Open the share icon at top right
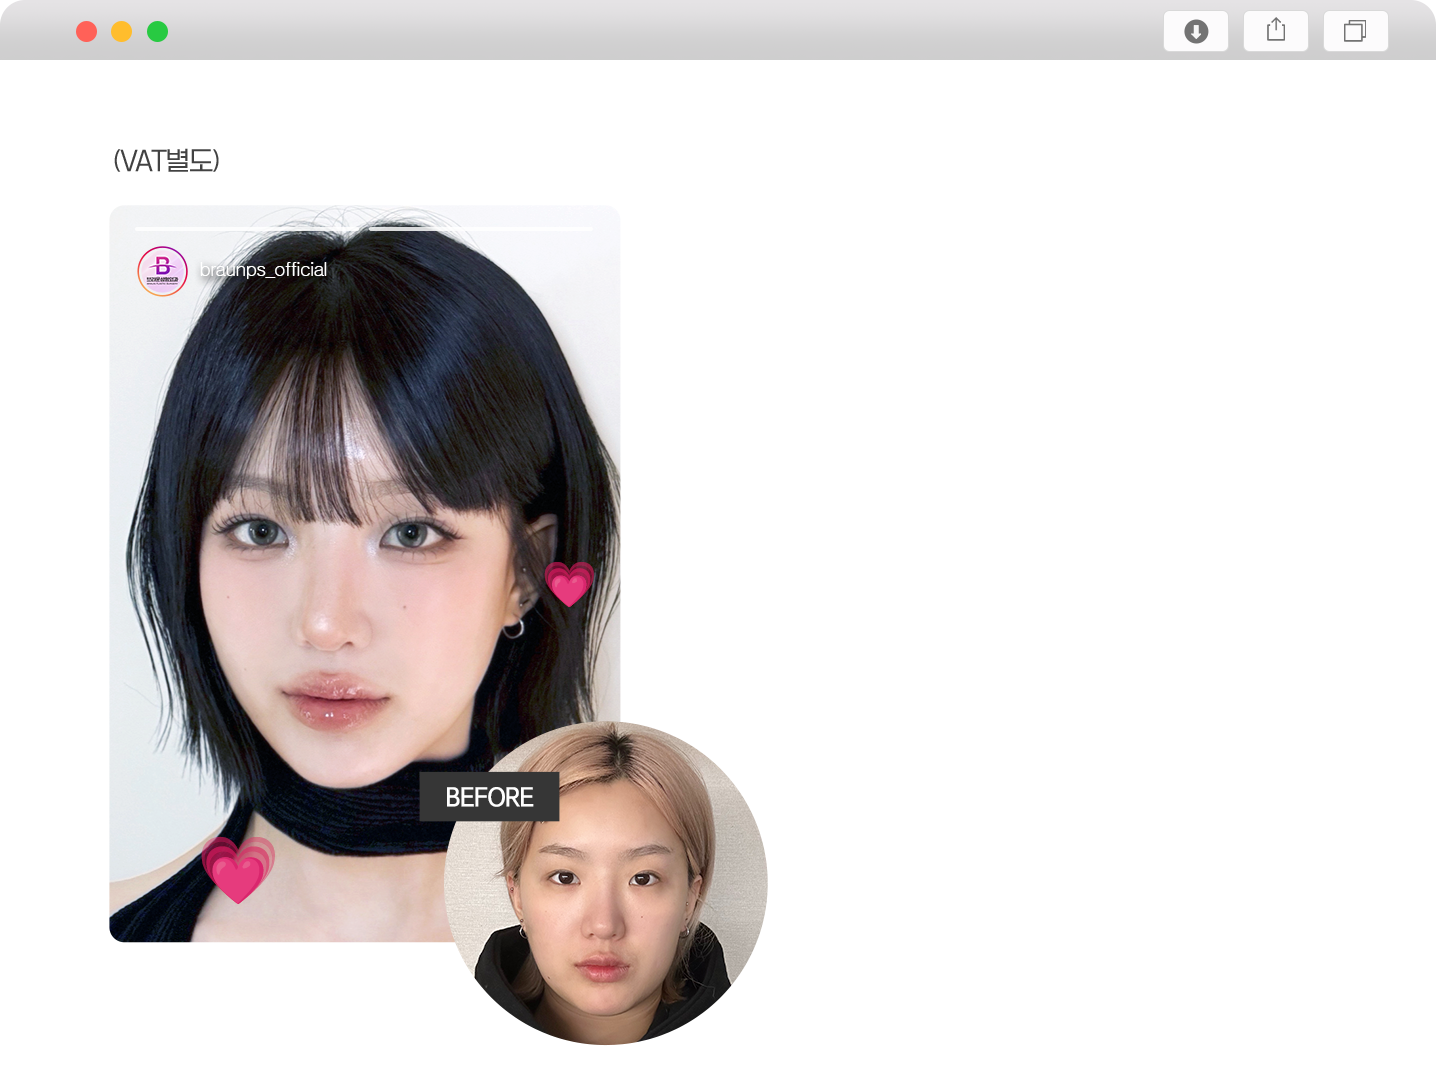 point(1275,30)
